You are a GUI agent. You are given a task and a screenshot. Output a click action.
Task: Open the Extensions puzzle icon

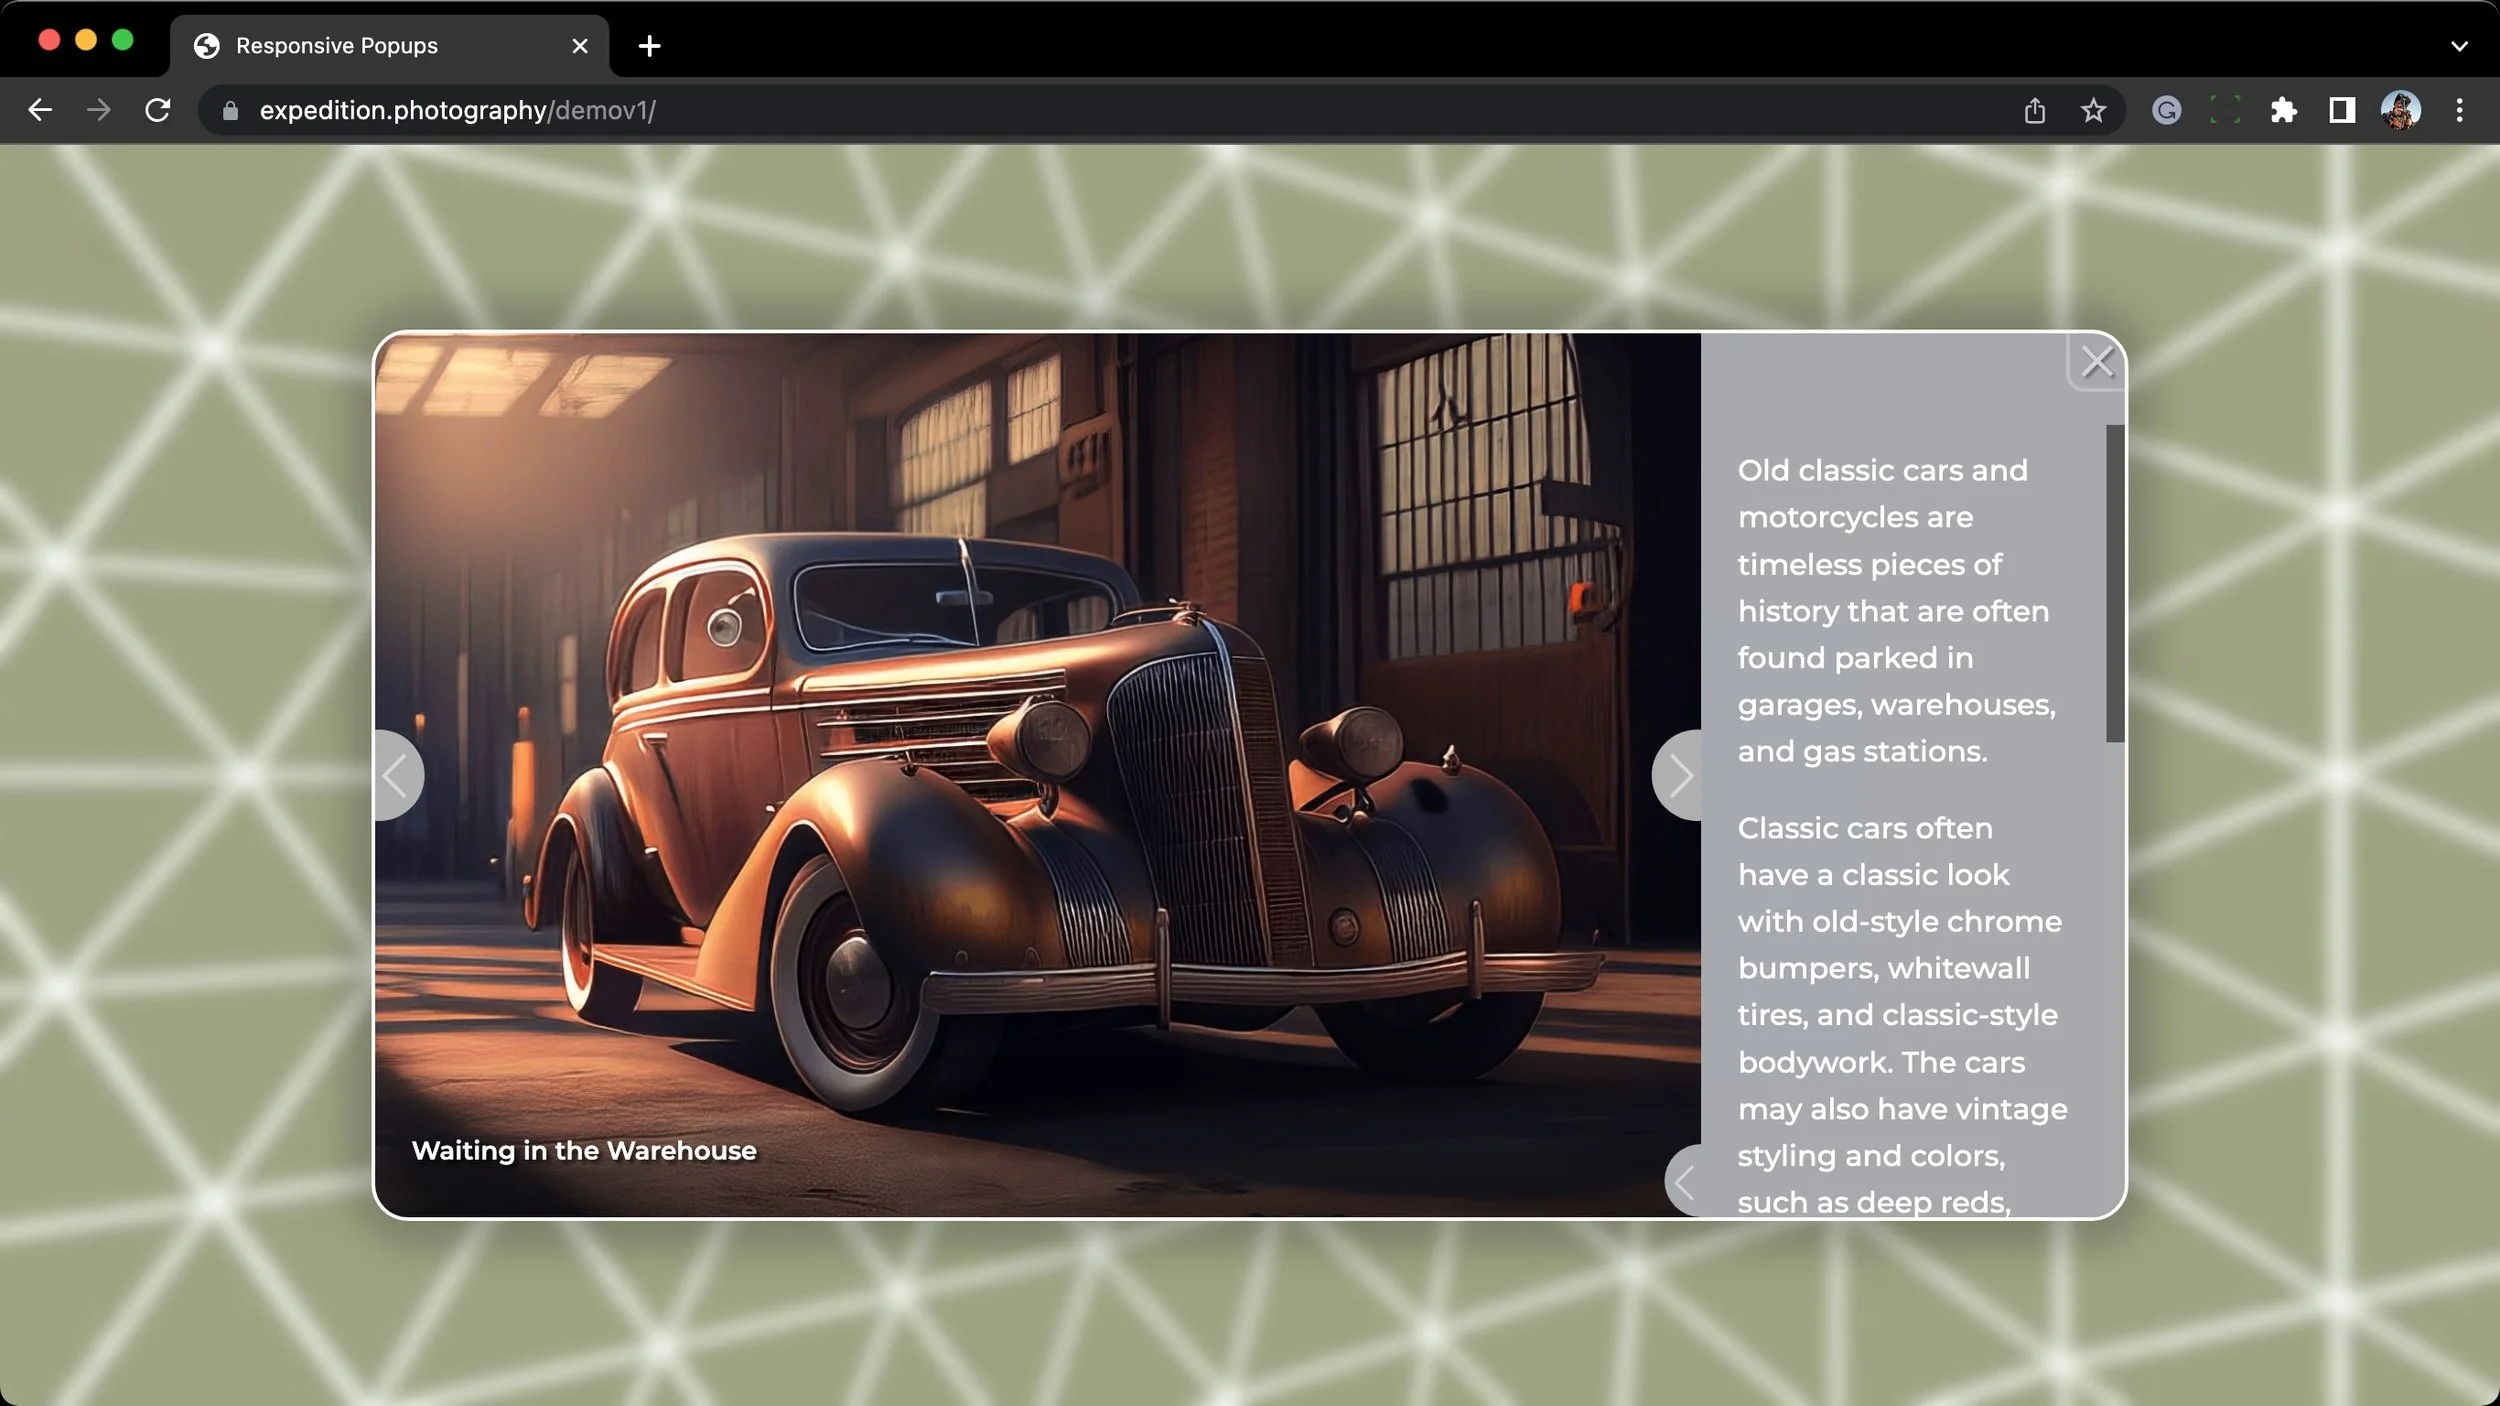click(x=2283, y=110)
